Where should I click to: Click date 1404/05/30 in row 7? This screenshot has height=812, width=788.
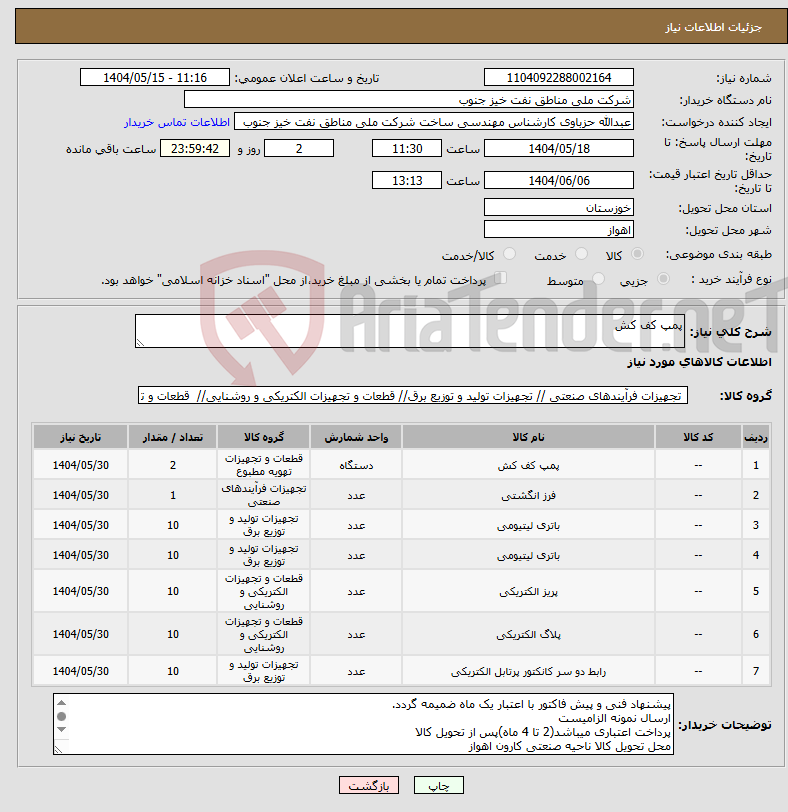tap(80, 671)
